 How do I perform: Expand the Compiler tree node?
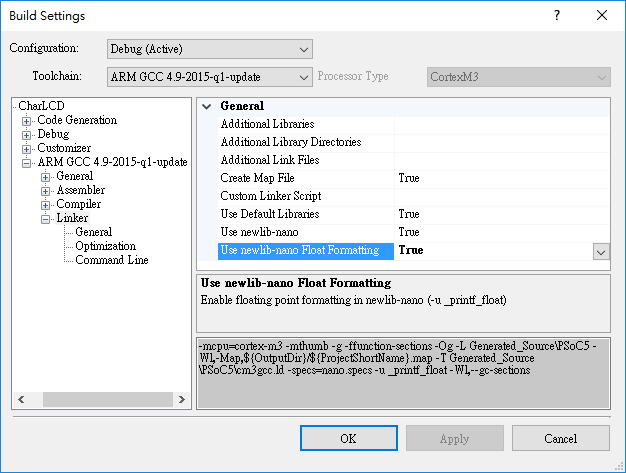46,205
